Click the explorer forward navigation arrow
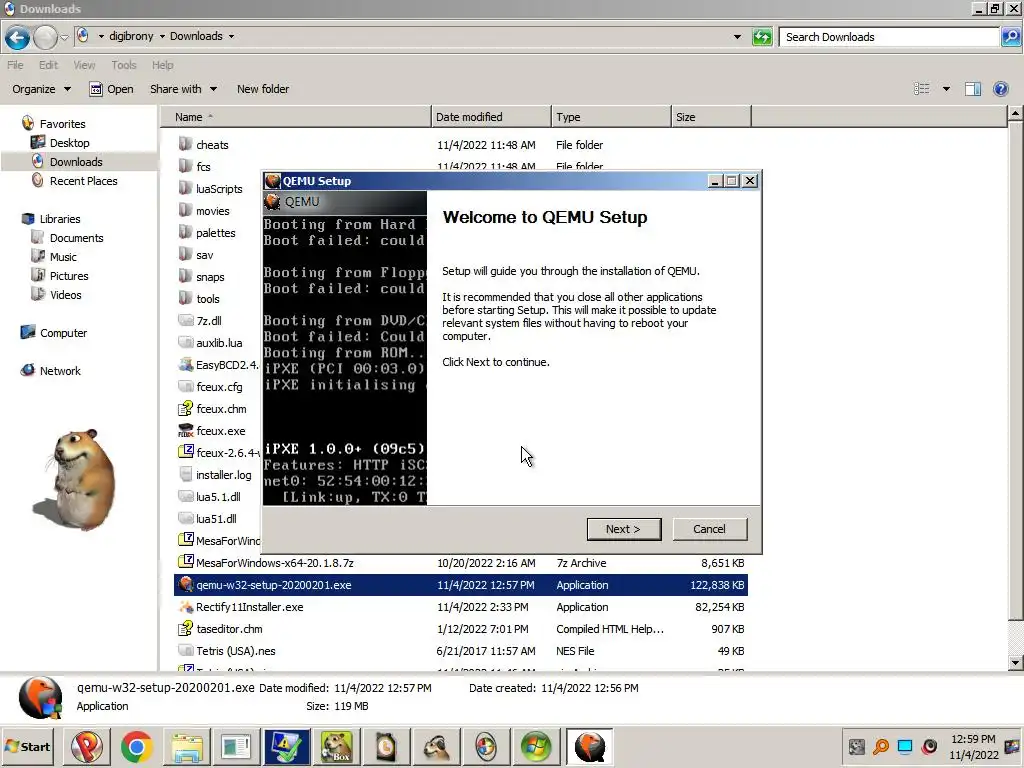The width and height of the screenshot is (1024, 768). 45,37
